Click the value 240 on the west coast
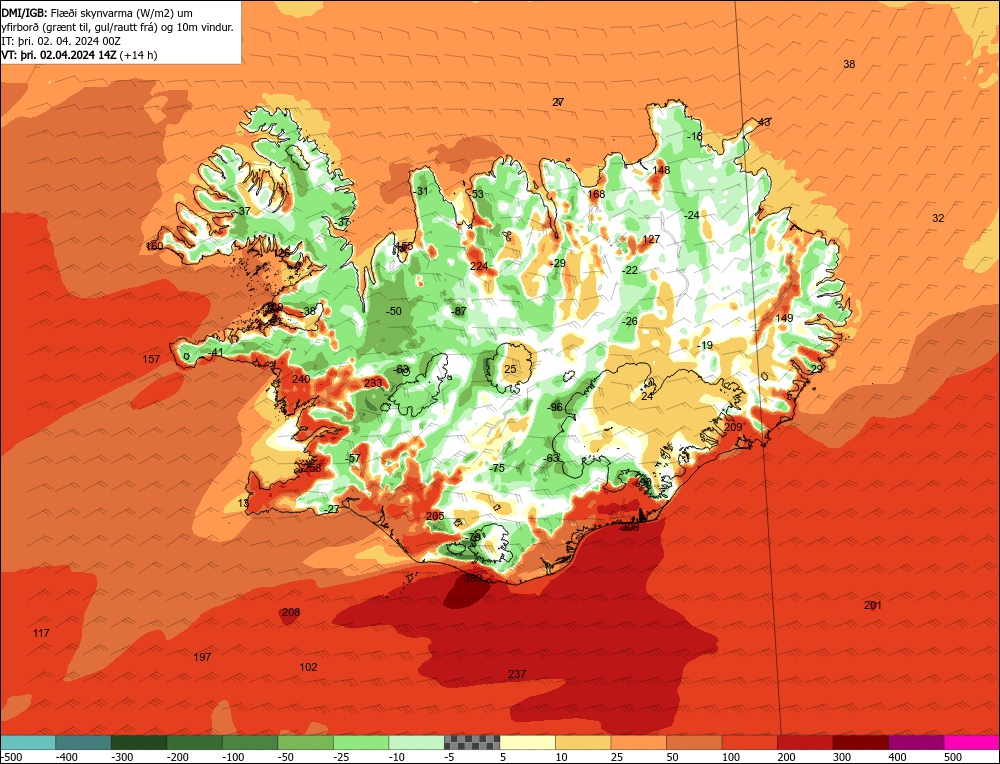 click(x=300, y=379)
